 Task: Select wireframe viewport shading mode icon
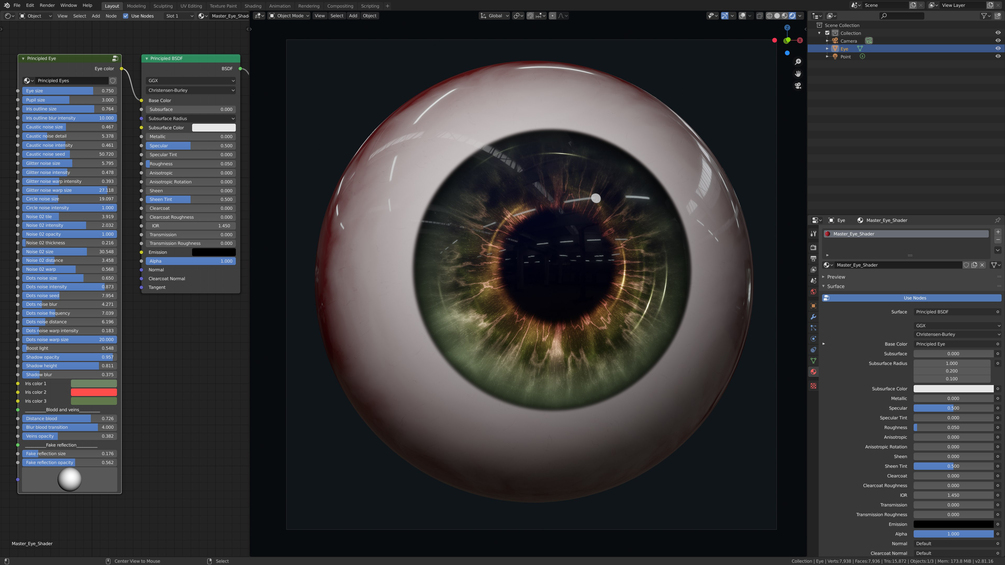[769, 15]
